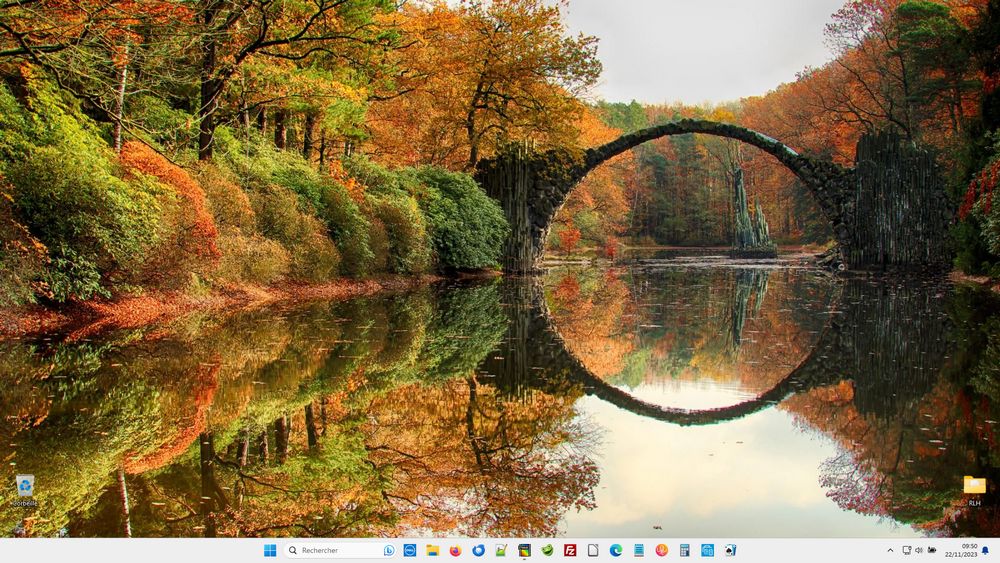Open the notification bell

tap(986, 550)
